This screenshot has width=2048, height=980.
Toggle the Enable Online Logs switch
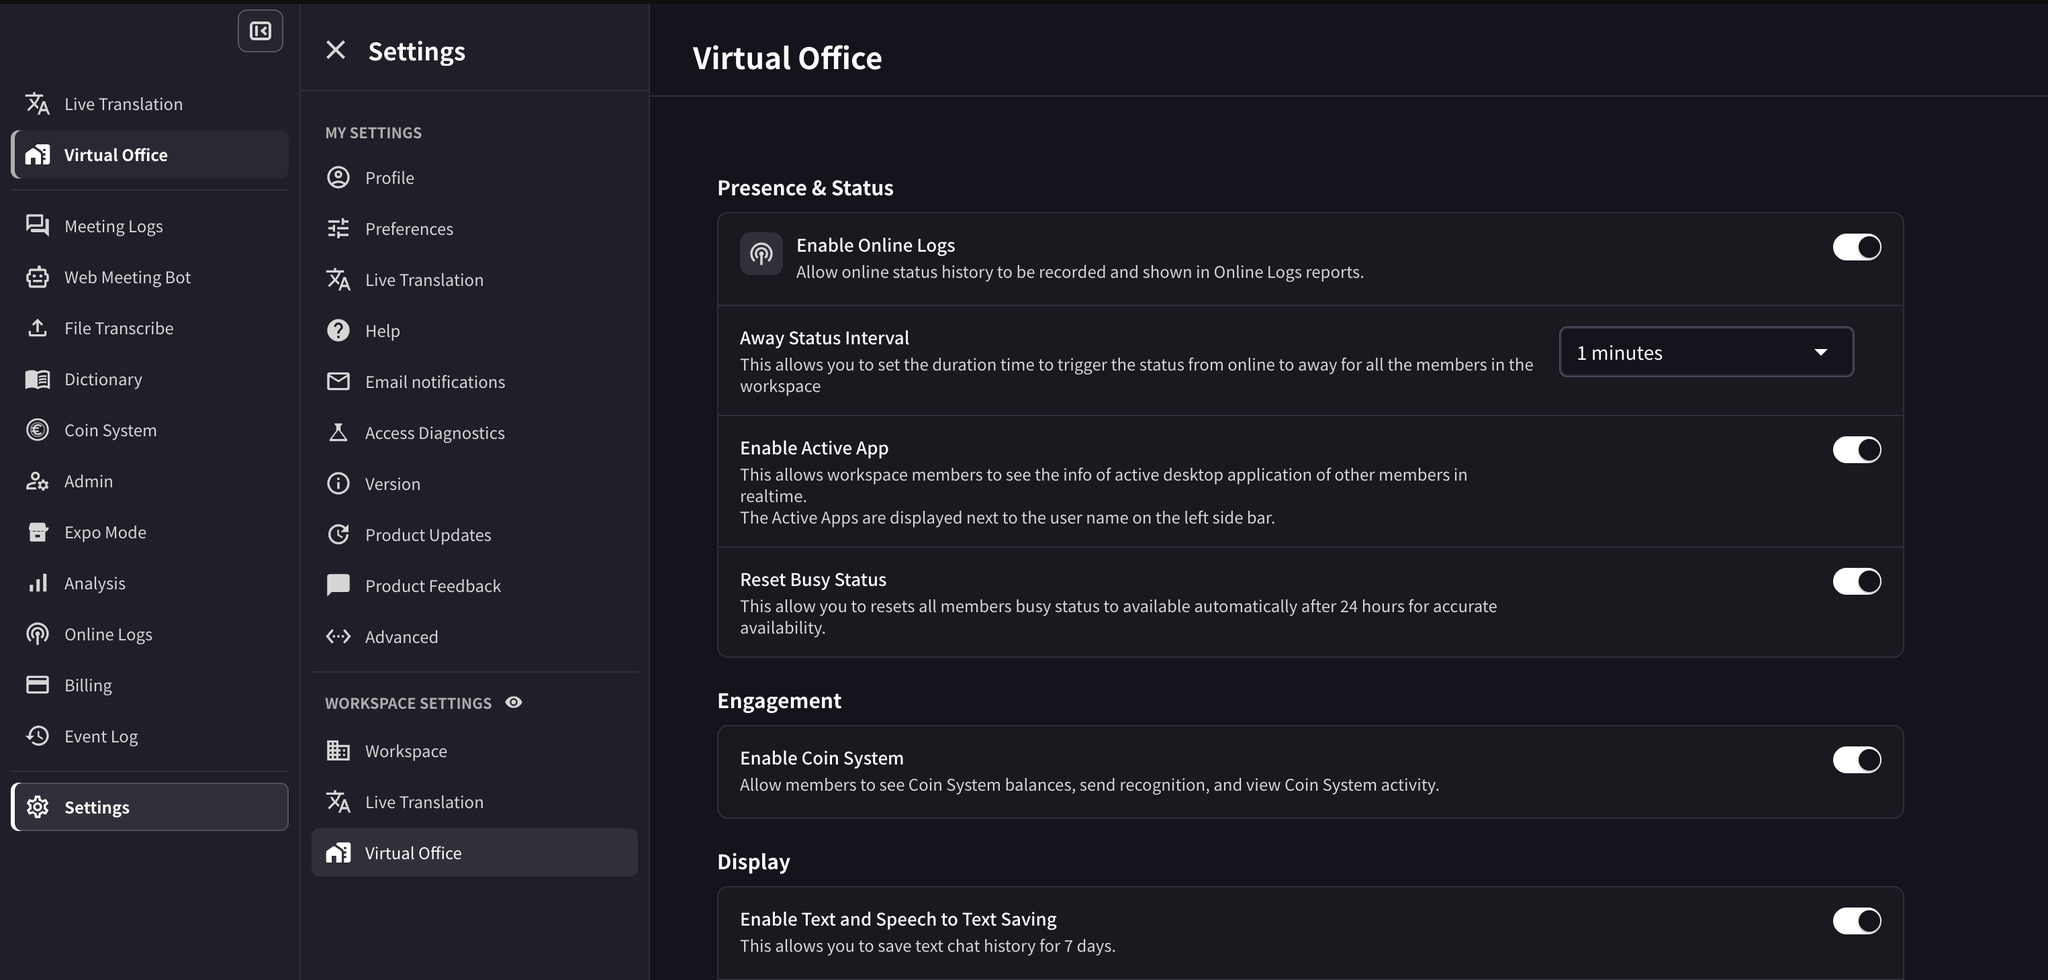click(x=1857, y=247)
